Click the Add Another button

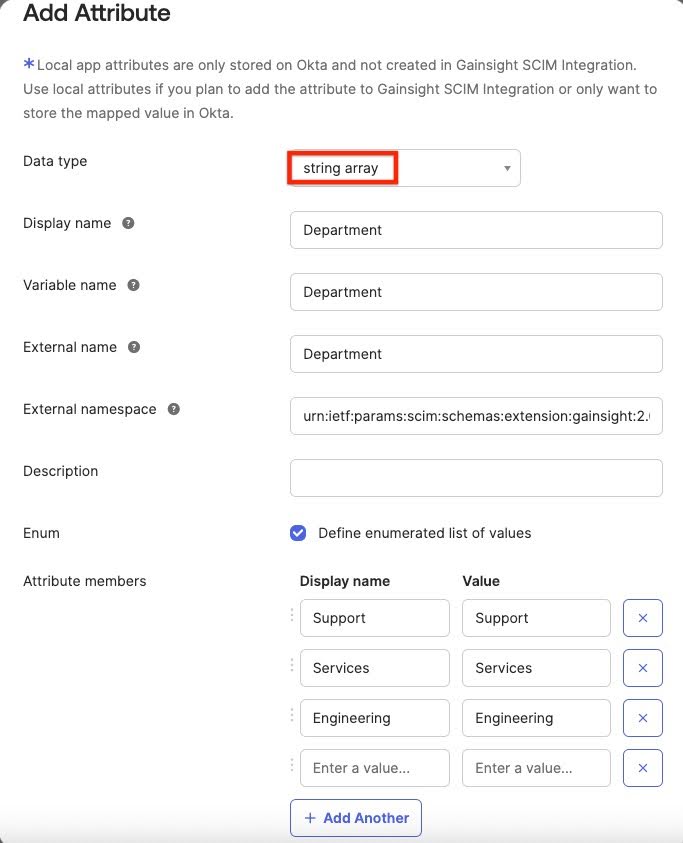[356, 818]
